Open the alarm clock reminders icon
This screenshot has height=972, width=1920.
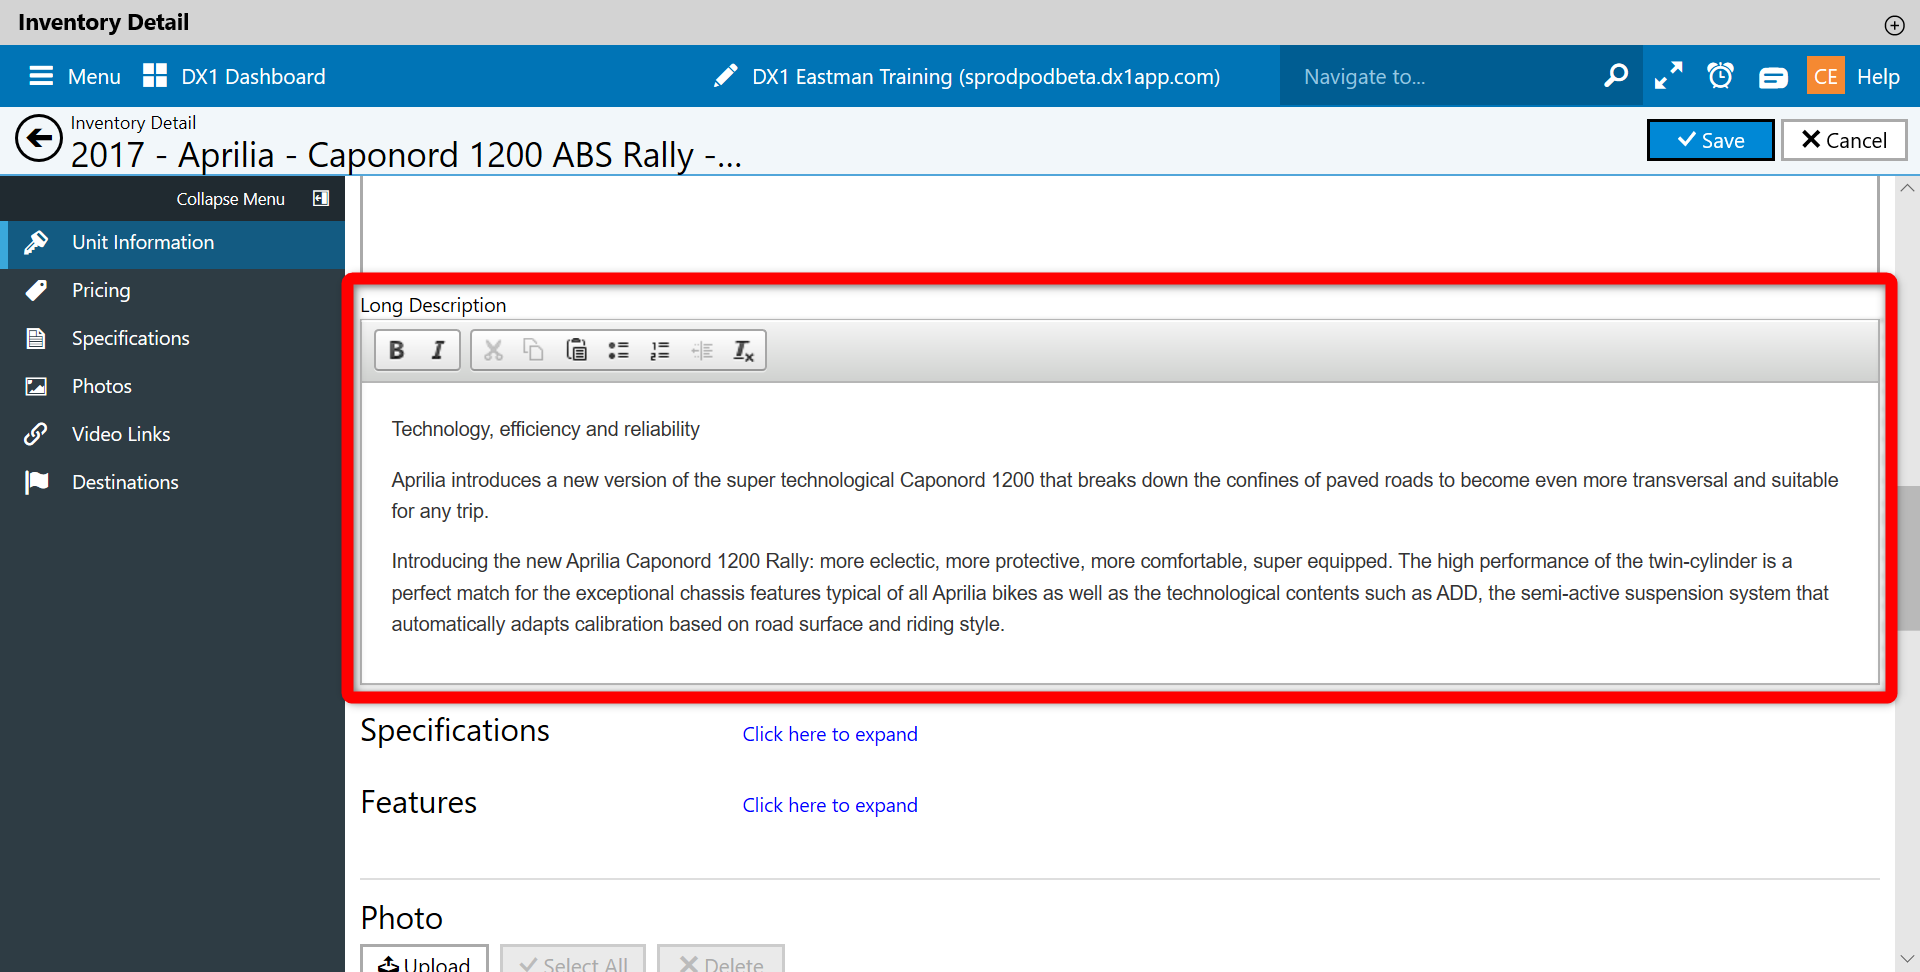pos(1720,76)
